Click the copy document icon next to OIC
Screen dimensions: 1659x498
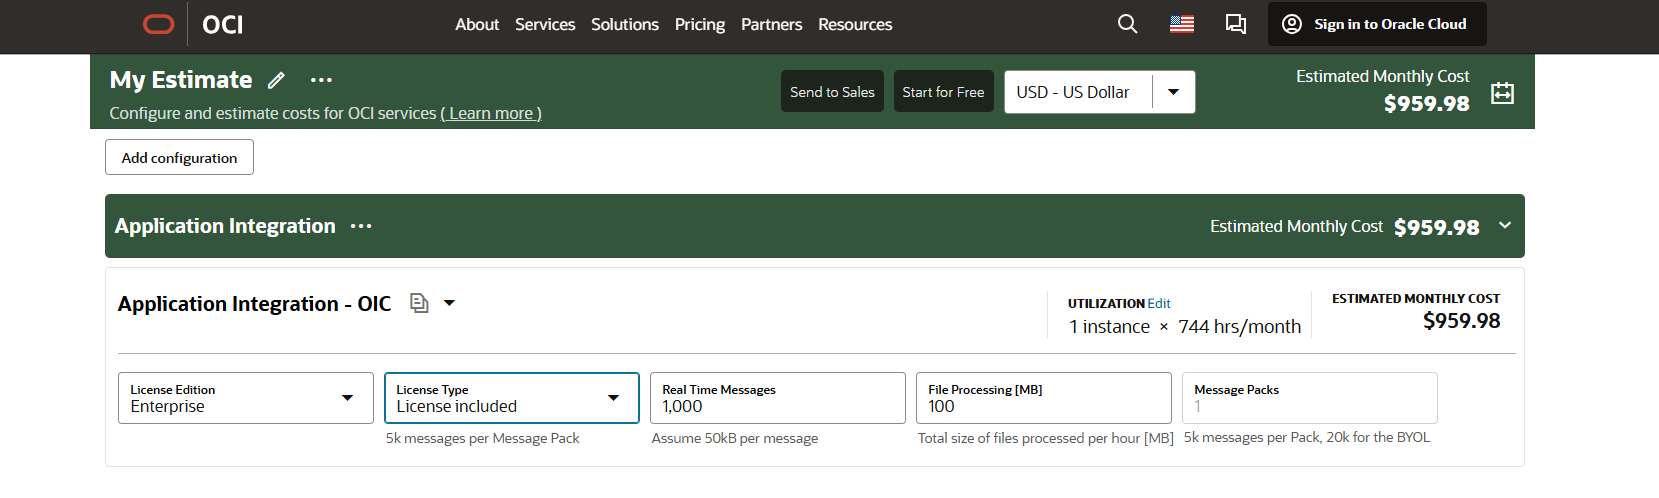pos(419,303)
